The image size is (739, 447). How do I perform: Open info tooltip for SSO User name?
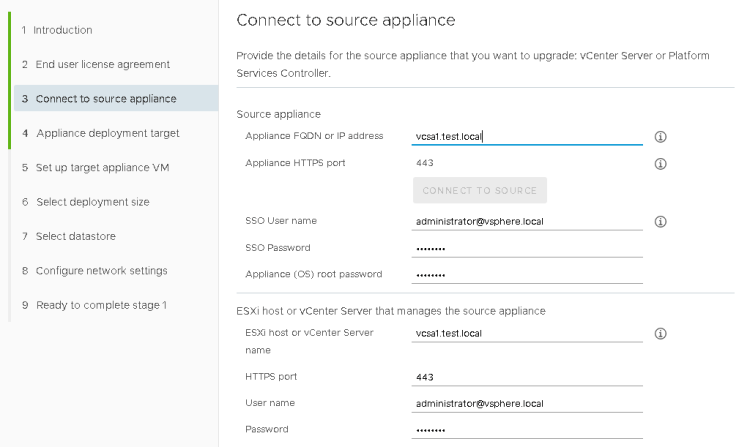coord(660,221)
